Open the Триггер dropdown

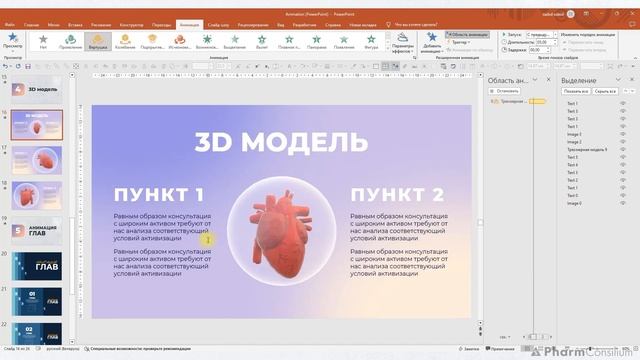point(459,42)
